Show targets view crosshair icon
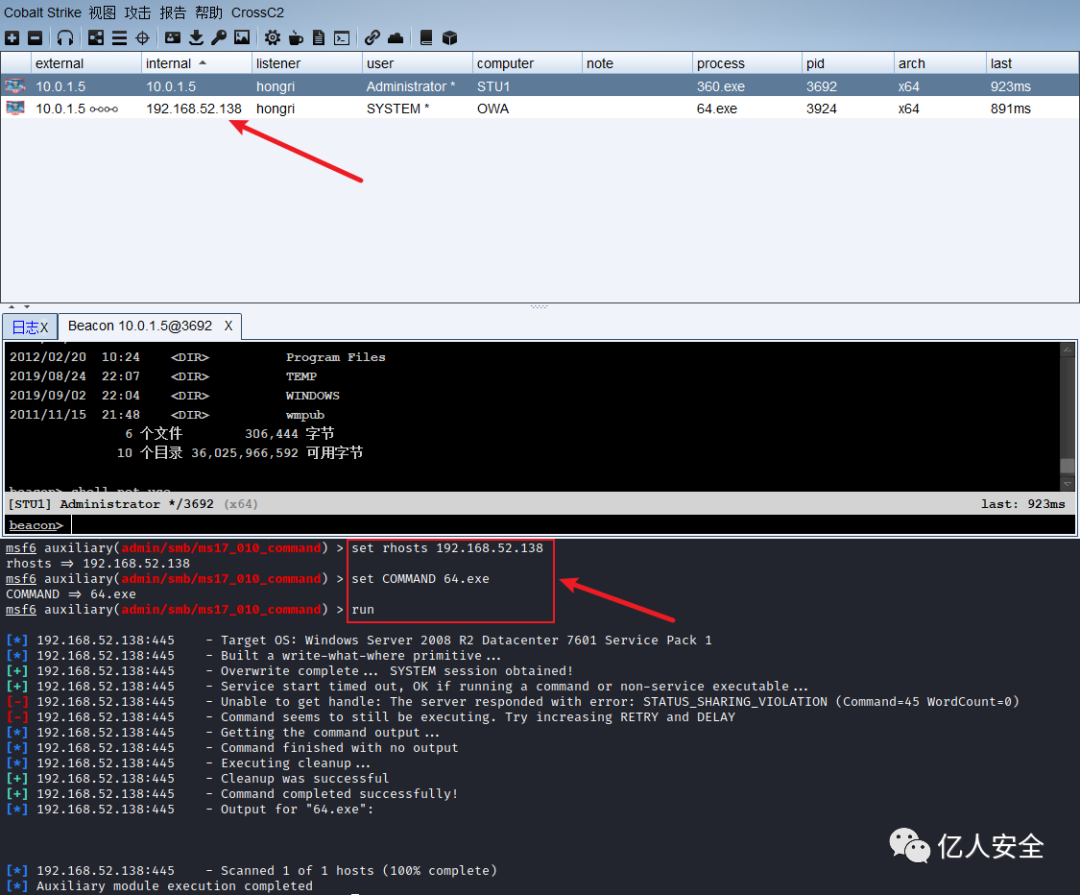 point(143,38)
